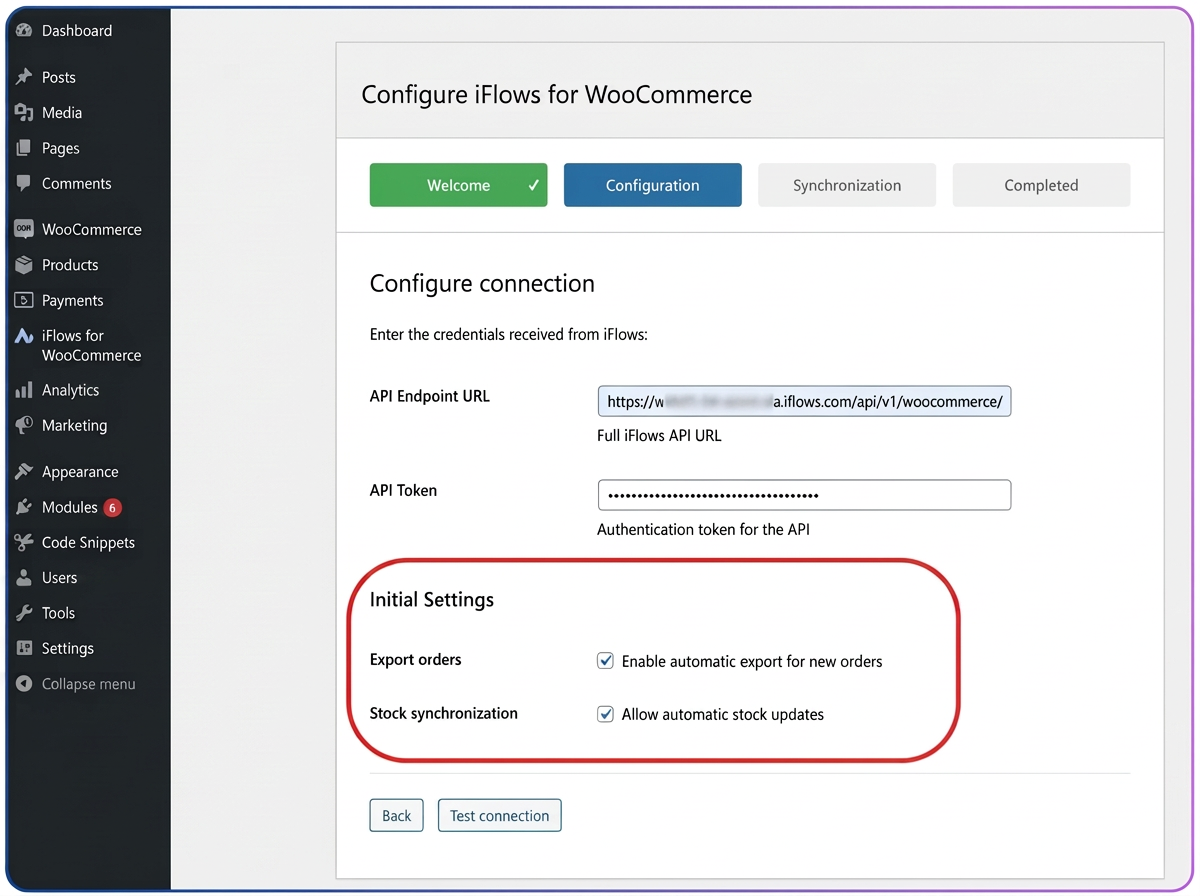Select the Welcome step tab
Screen dimensions: 1200x896
tap(458, 185)
